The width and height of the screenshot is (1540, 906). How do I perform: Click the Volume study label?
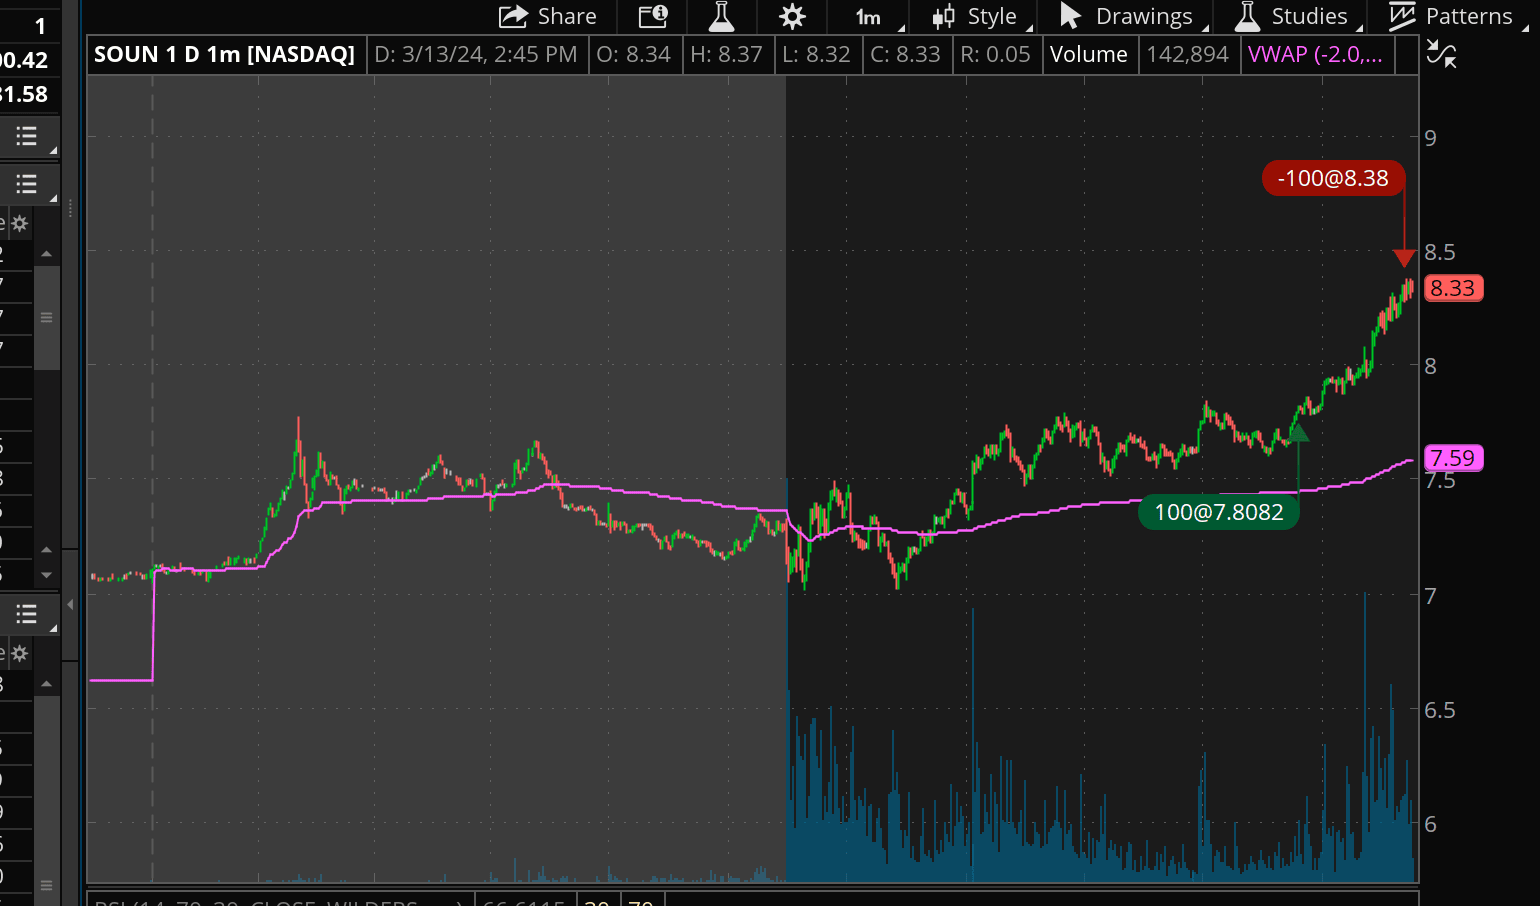click(1089, 55)
